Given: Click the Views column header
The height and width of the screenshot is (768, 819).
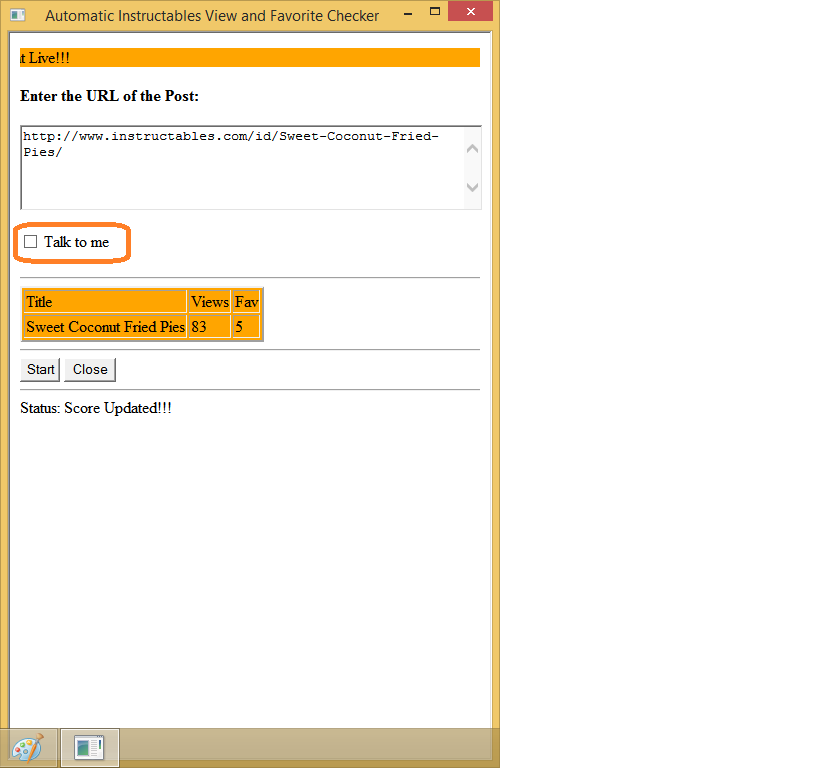Looking at the screenshot, I should tap(209, 302).
